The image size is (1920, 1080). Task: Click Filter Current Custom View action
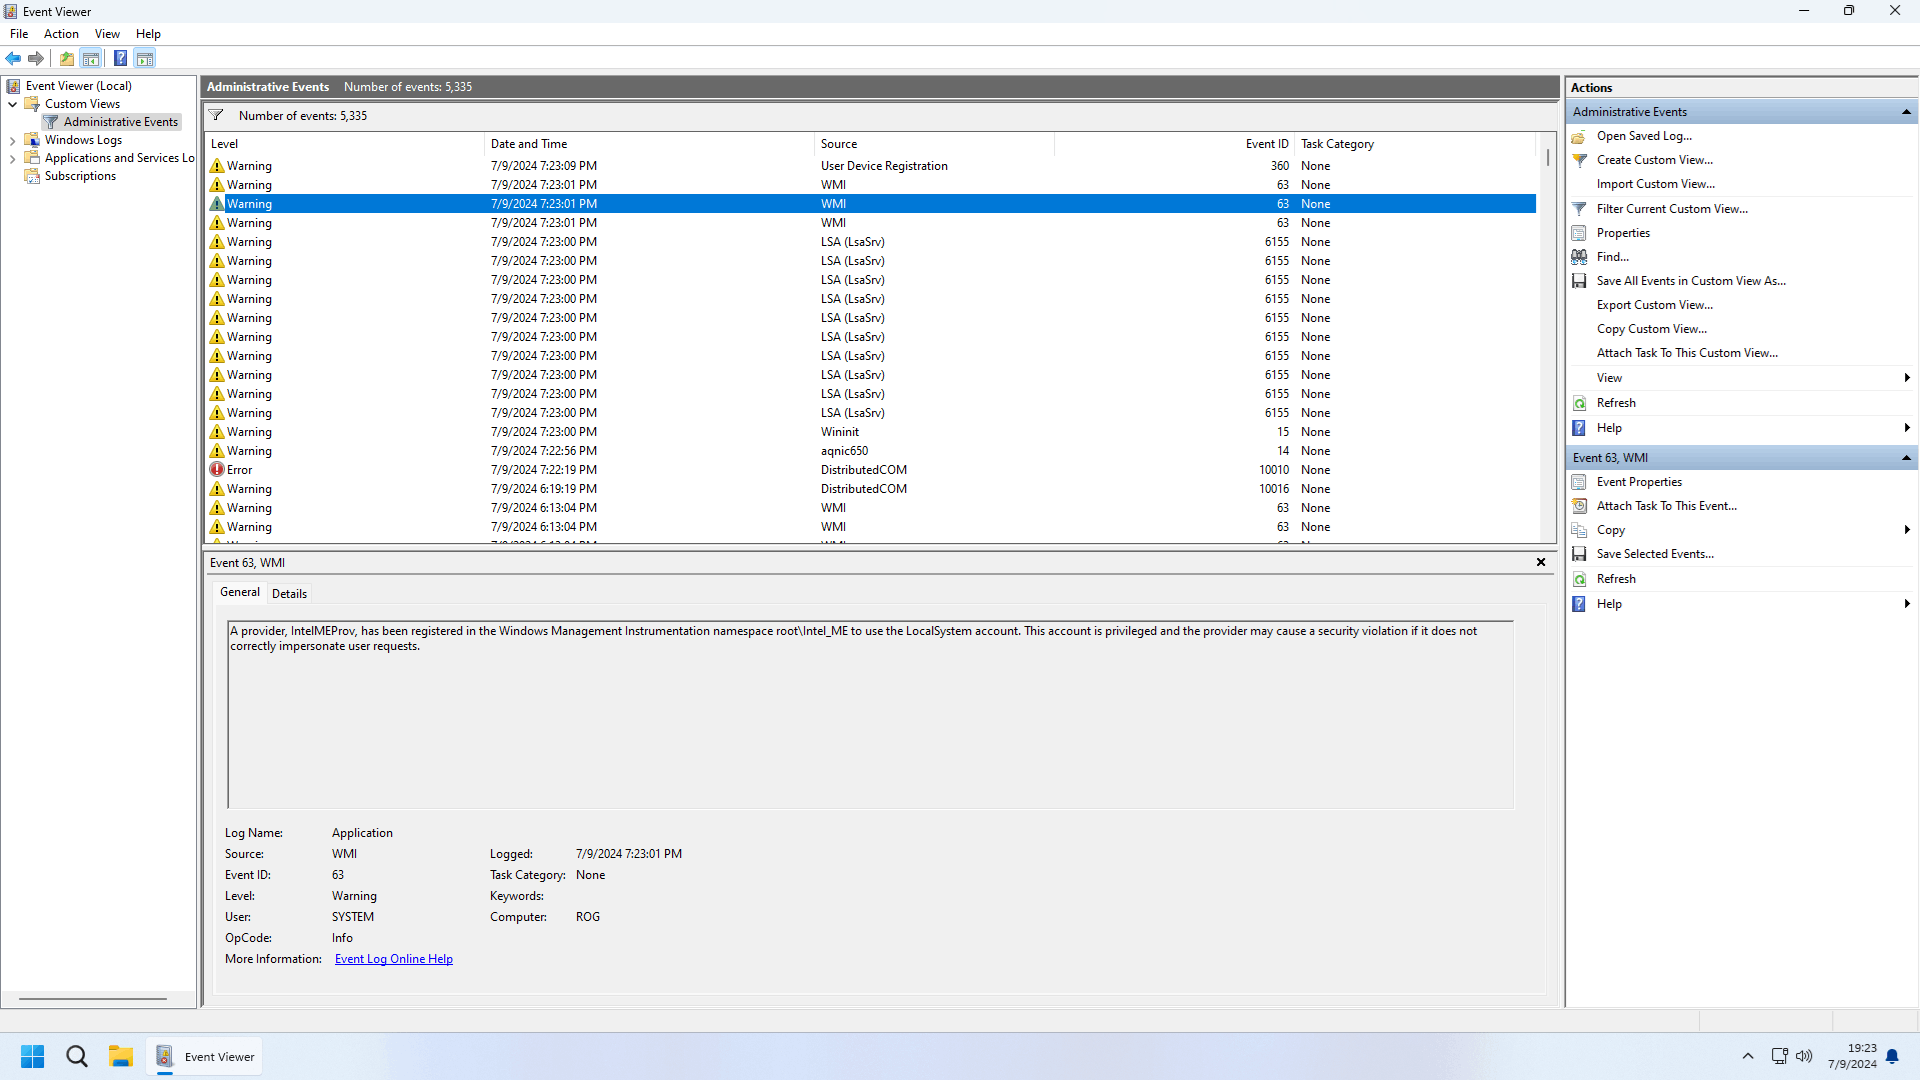(x=1672, y=209)
